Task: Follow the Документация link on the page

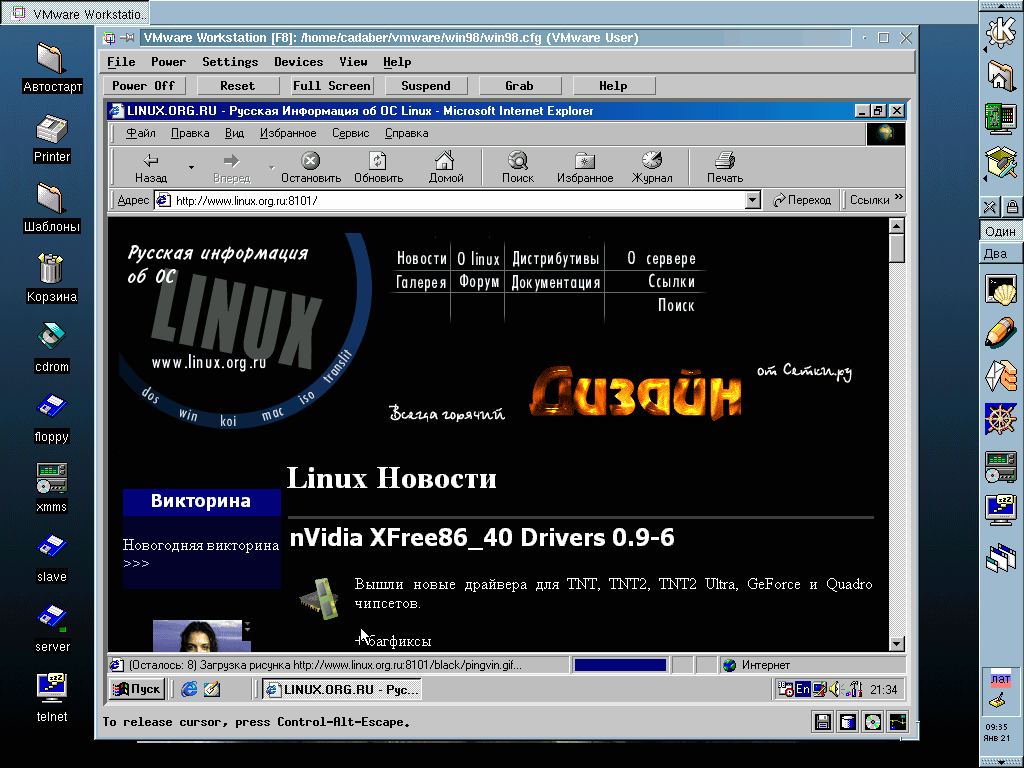Action: 555,283
